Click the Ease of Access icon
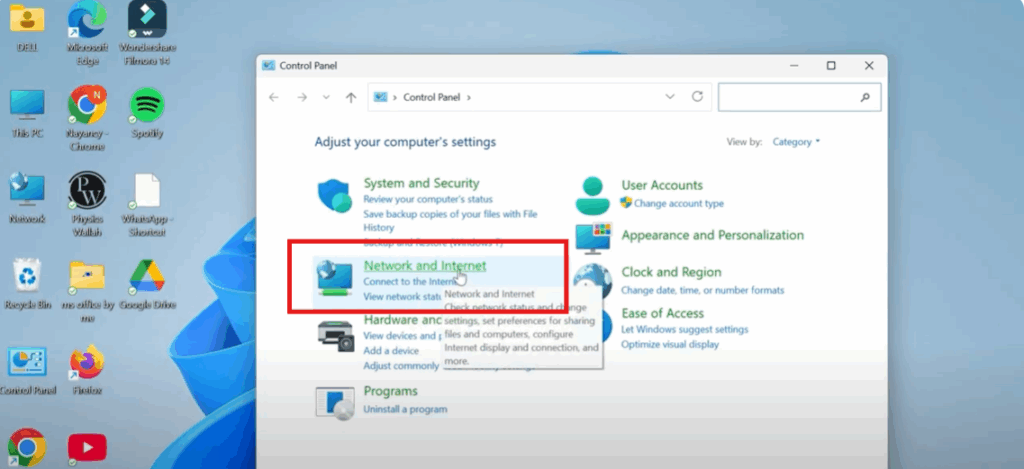This screenshot has height=469, width=1024. pyautogui.click(x=593, y=325)
